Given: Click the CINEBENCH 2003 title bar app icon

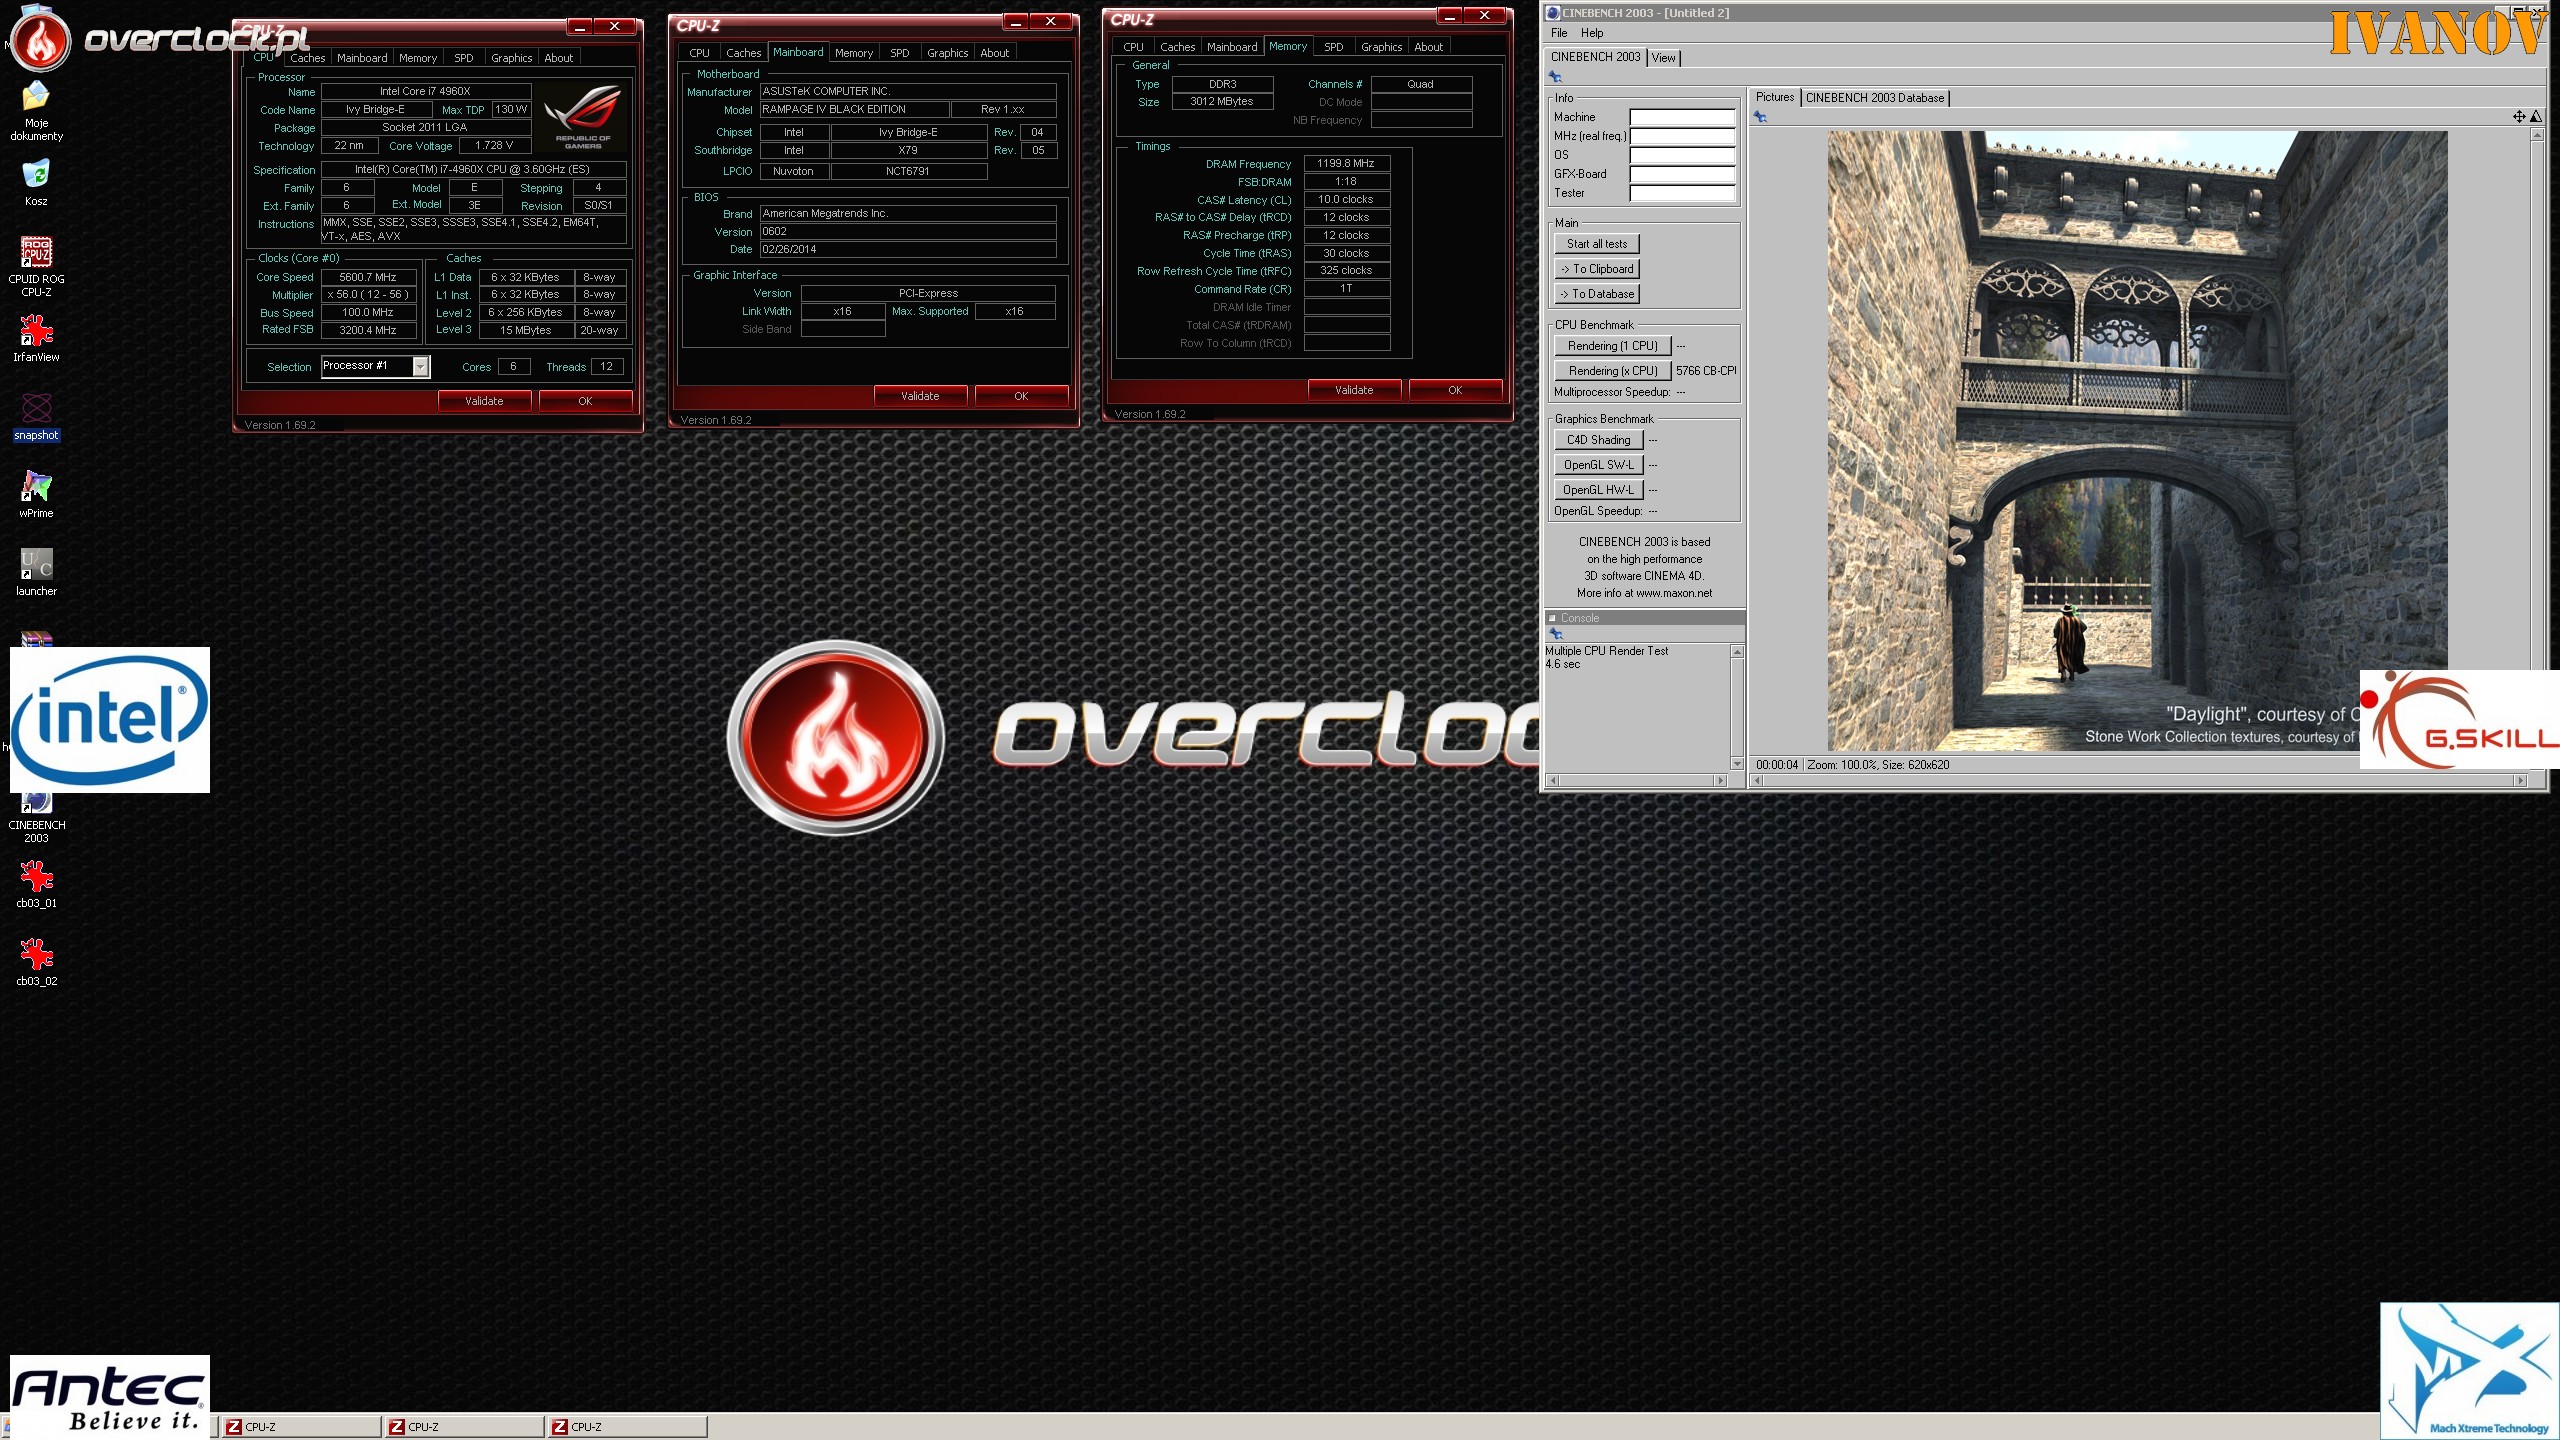Looking at the screenshot, I should pyautogui.click(x=1553, y=13).
